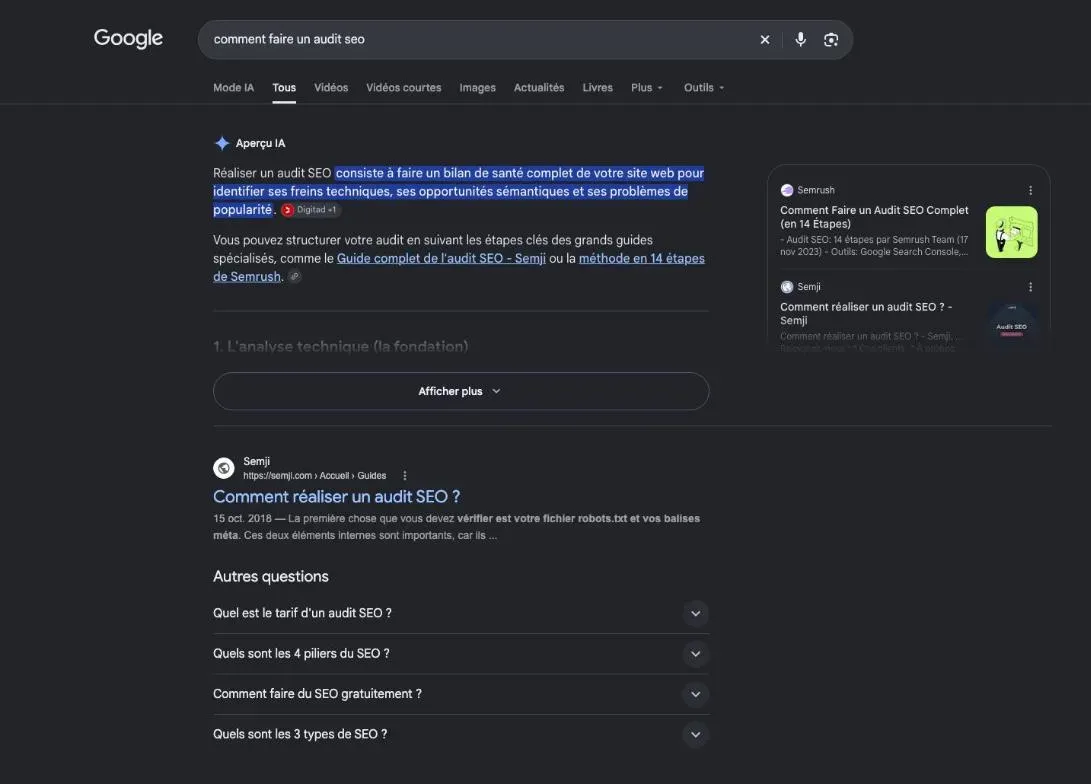Click the Audit SEO thumbnail in the Semji card
1091x784 pixels.
click(1012, 326)
